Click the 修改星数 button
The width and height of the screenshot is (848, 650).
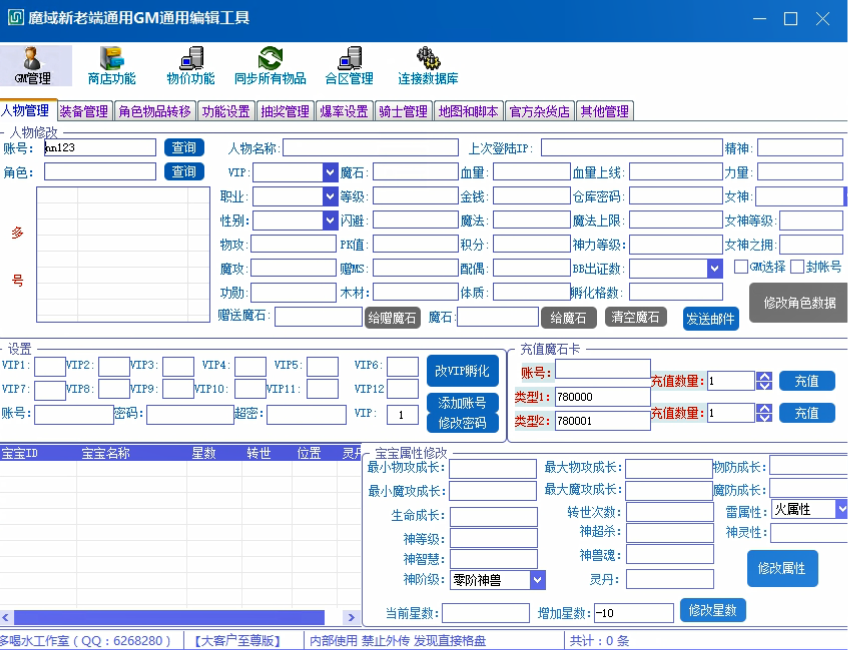(713, 611)
